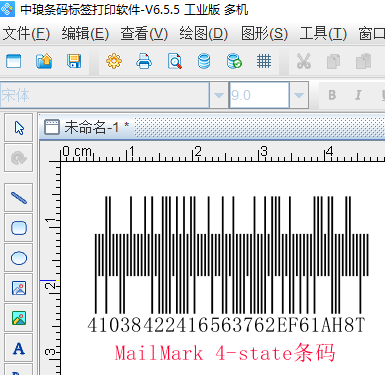Open the database settings cylinder icon

click(x=204, y=61)
